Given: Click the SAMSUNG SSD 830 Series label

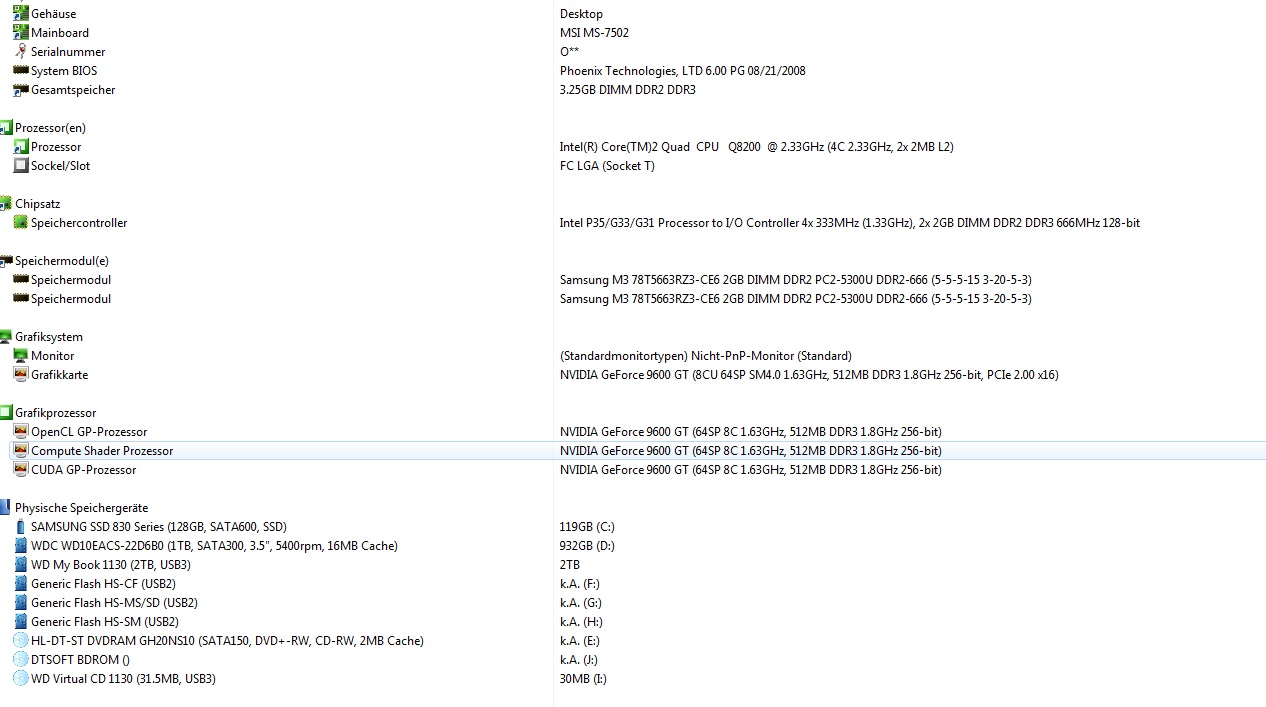Looking at the screenshot, I should (x=159, y=527).
